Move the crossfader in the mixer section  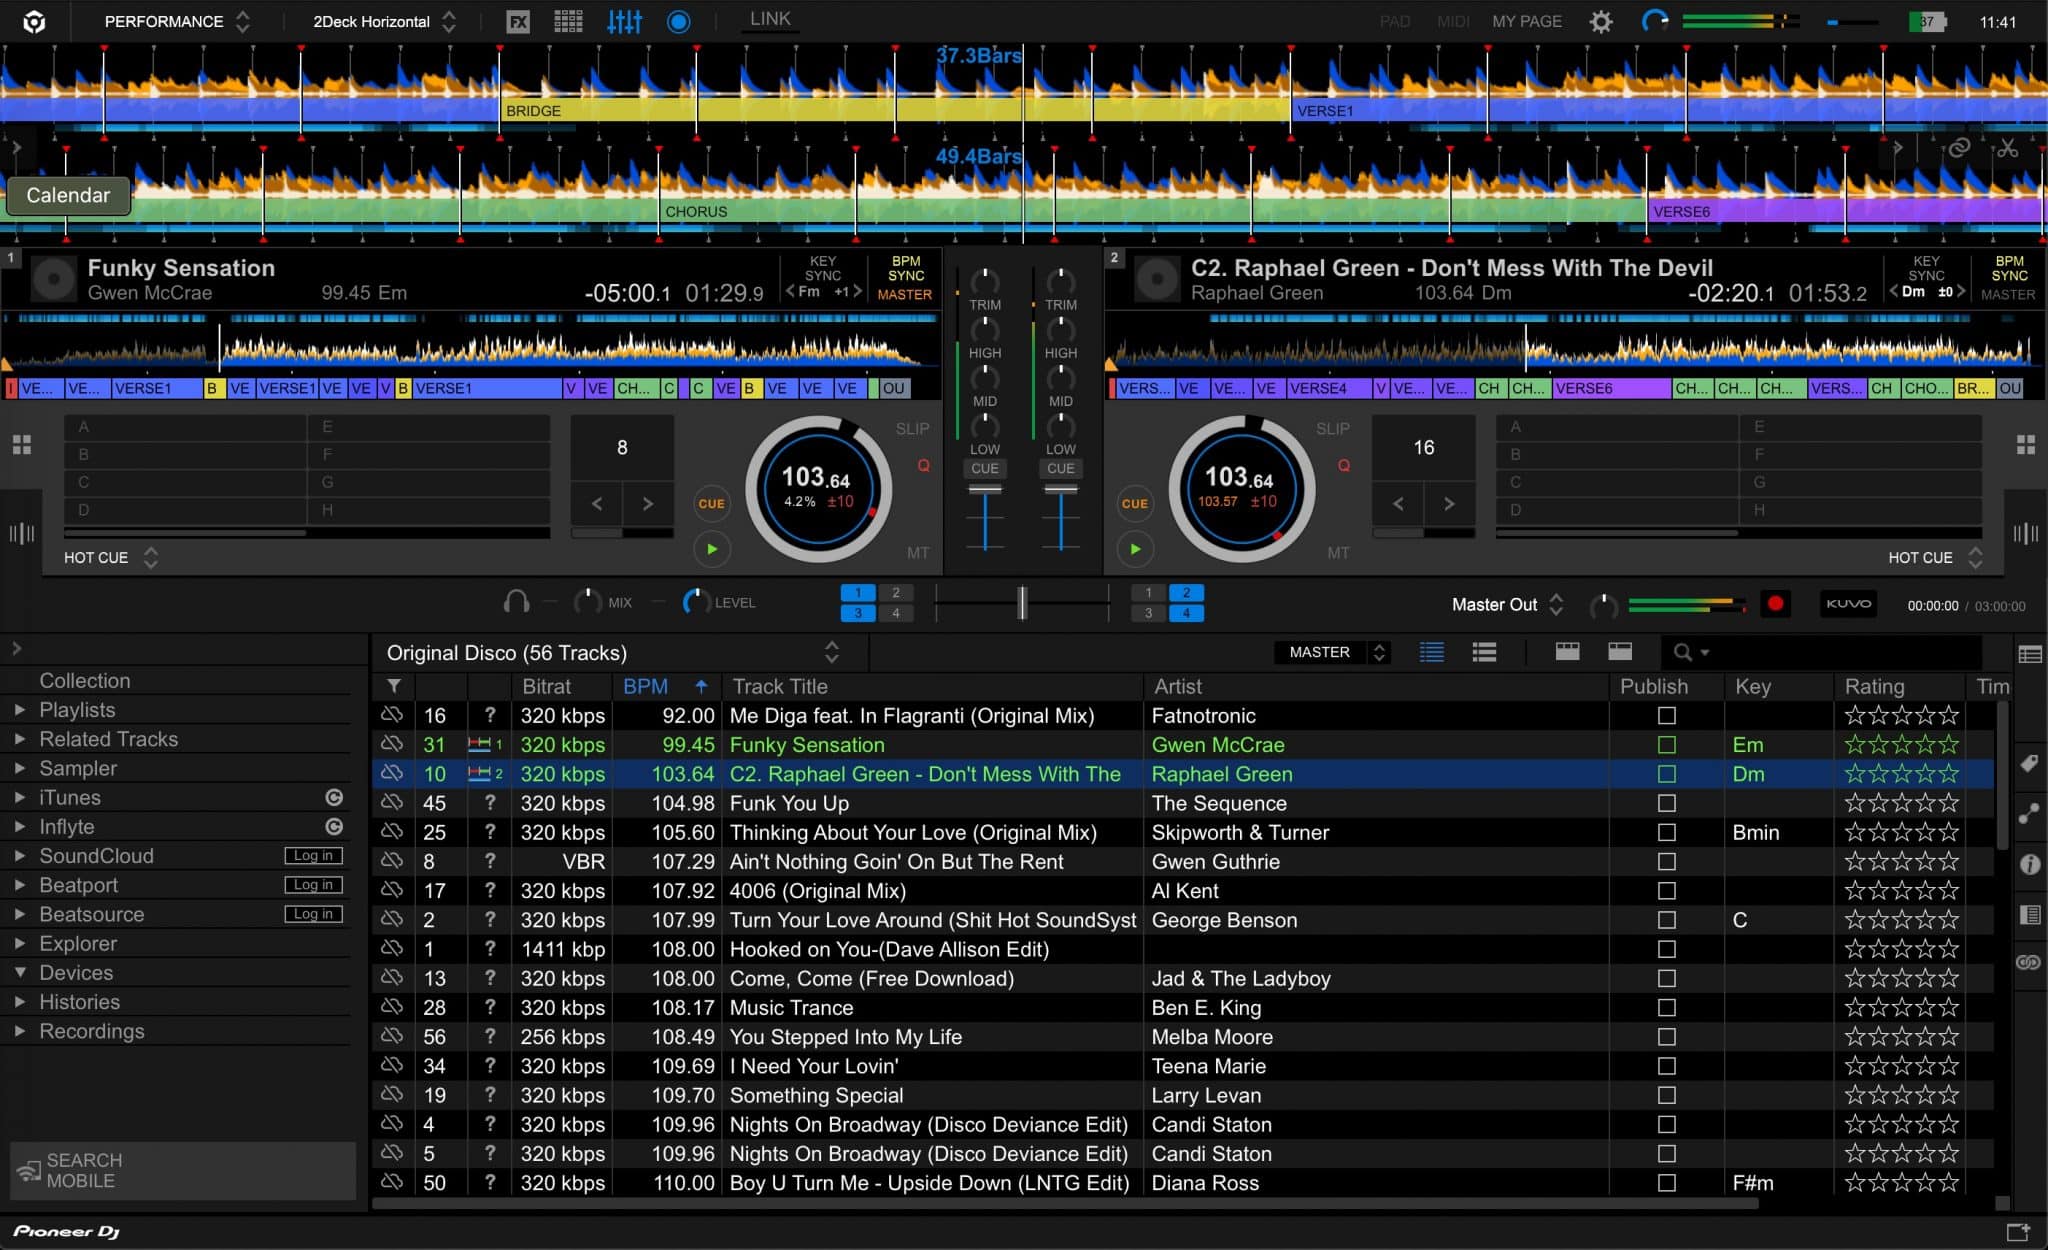(x=1021, y=603)
